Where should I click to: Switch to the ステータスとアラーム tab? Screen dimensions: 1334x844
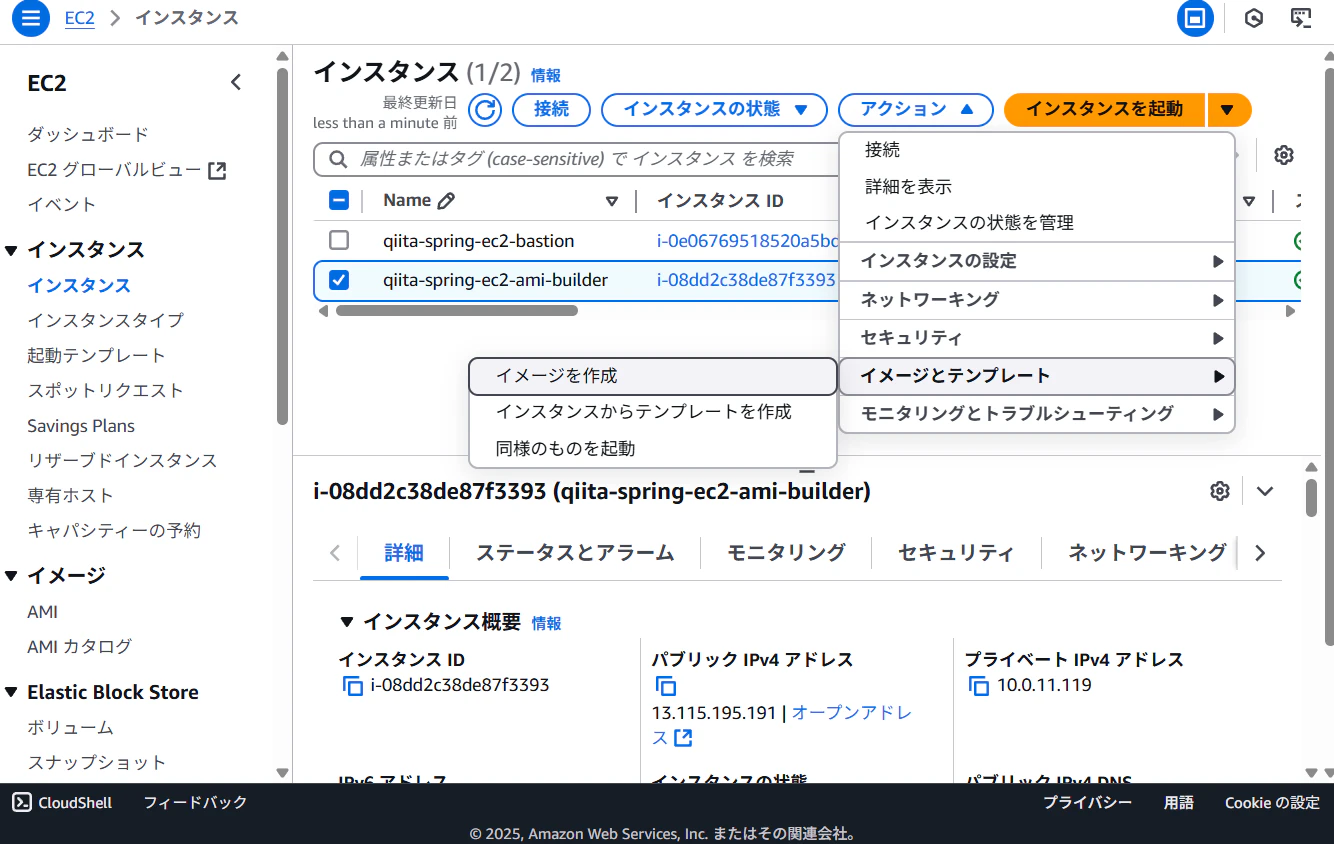pos(575,553)
